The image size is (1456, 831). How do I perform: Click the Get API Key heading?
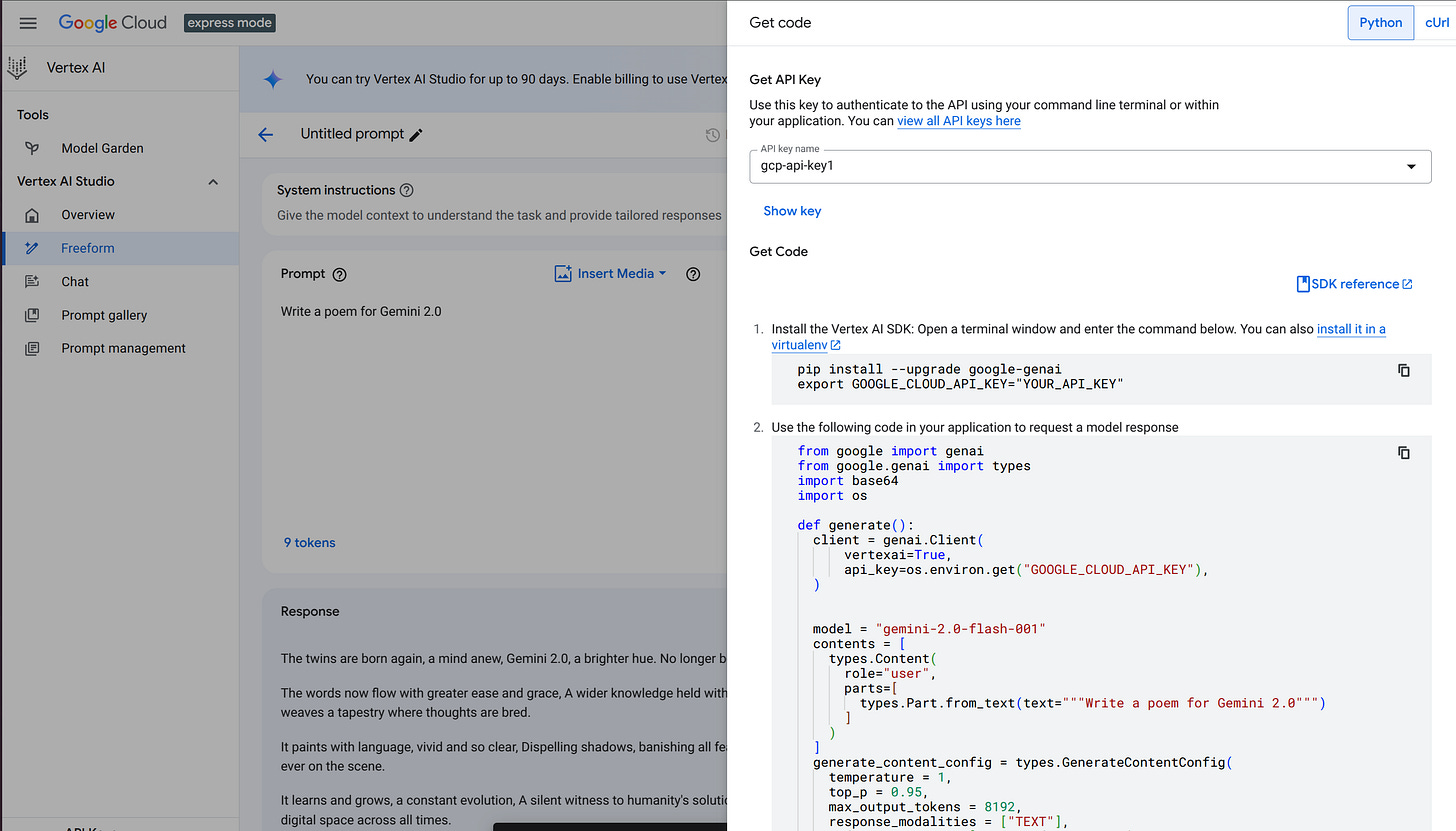pos(785,80)
